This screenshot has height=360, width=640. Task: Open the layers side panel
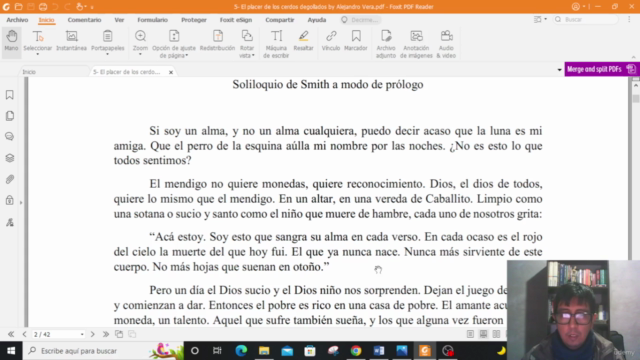click(x=9, y=158)
